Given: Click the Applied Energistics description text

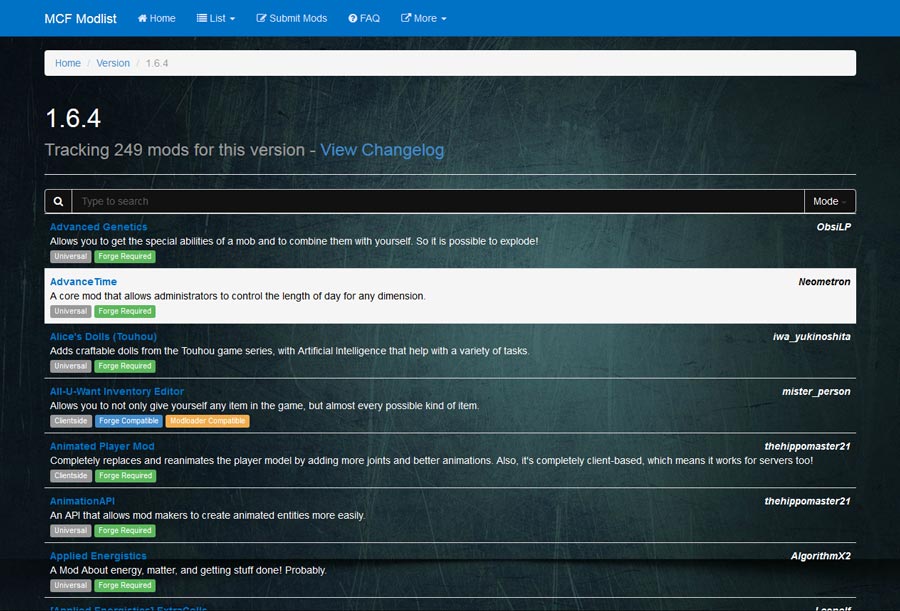Looking at the screenshot, I should click(188, 570).
